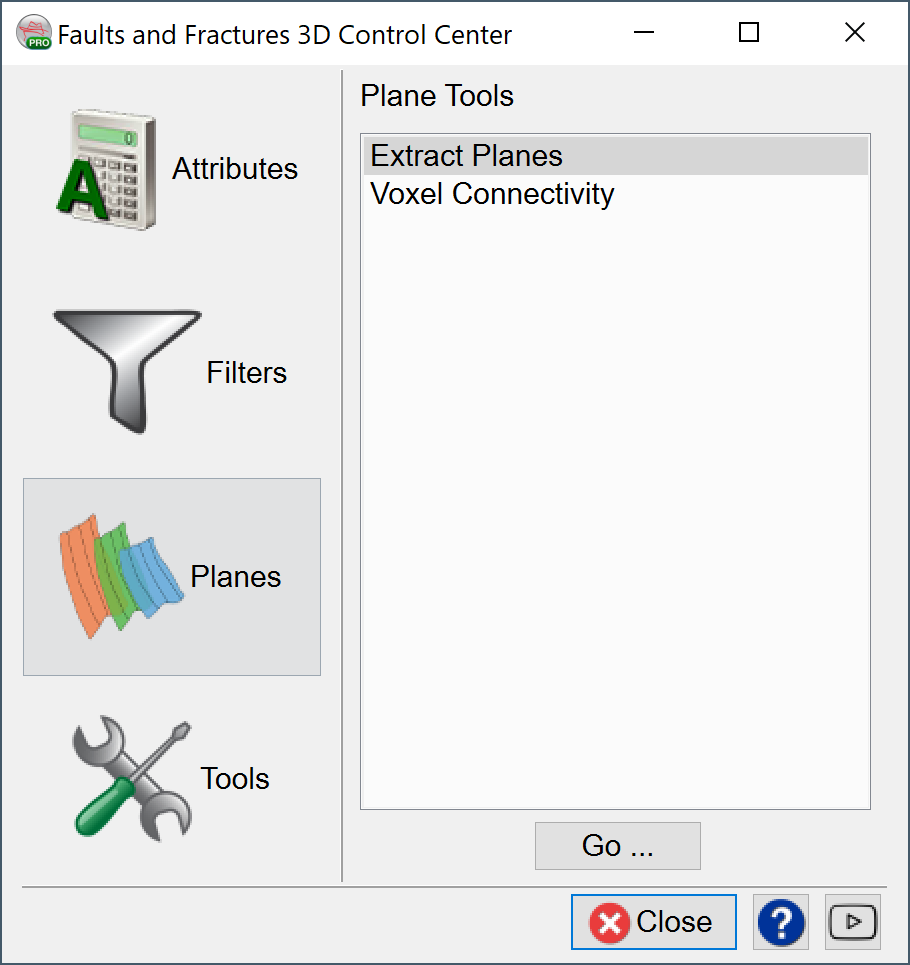Select Extract Planes in the list
The width and height of the screenshot is (910, 965).
pos(466,156)
